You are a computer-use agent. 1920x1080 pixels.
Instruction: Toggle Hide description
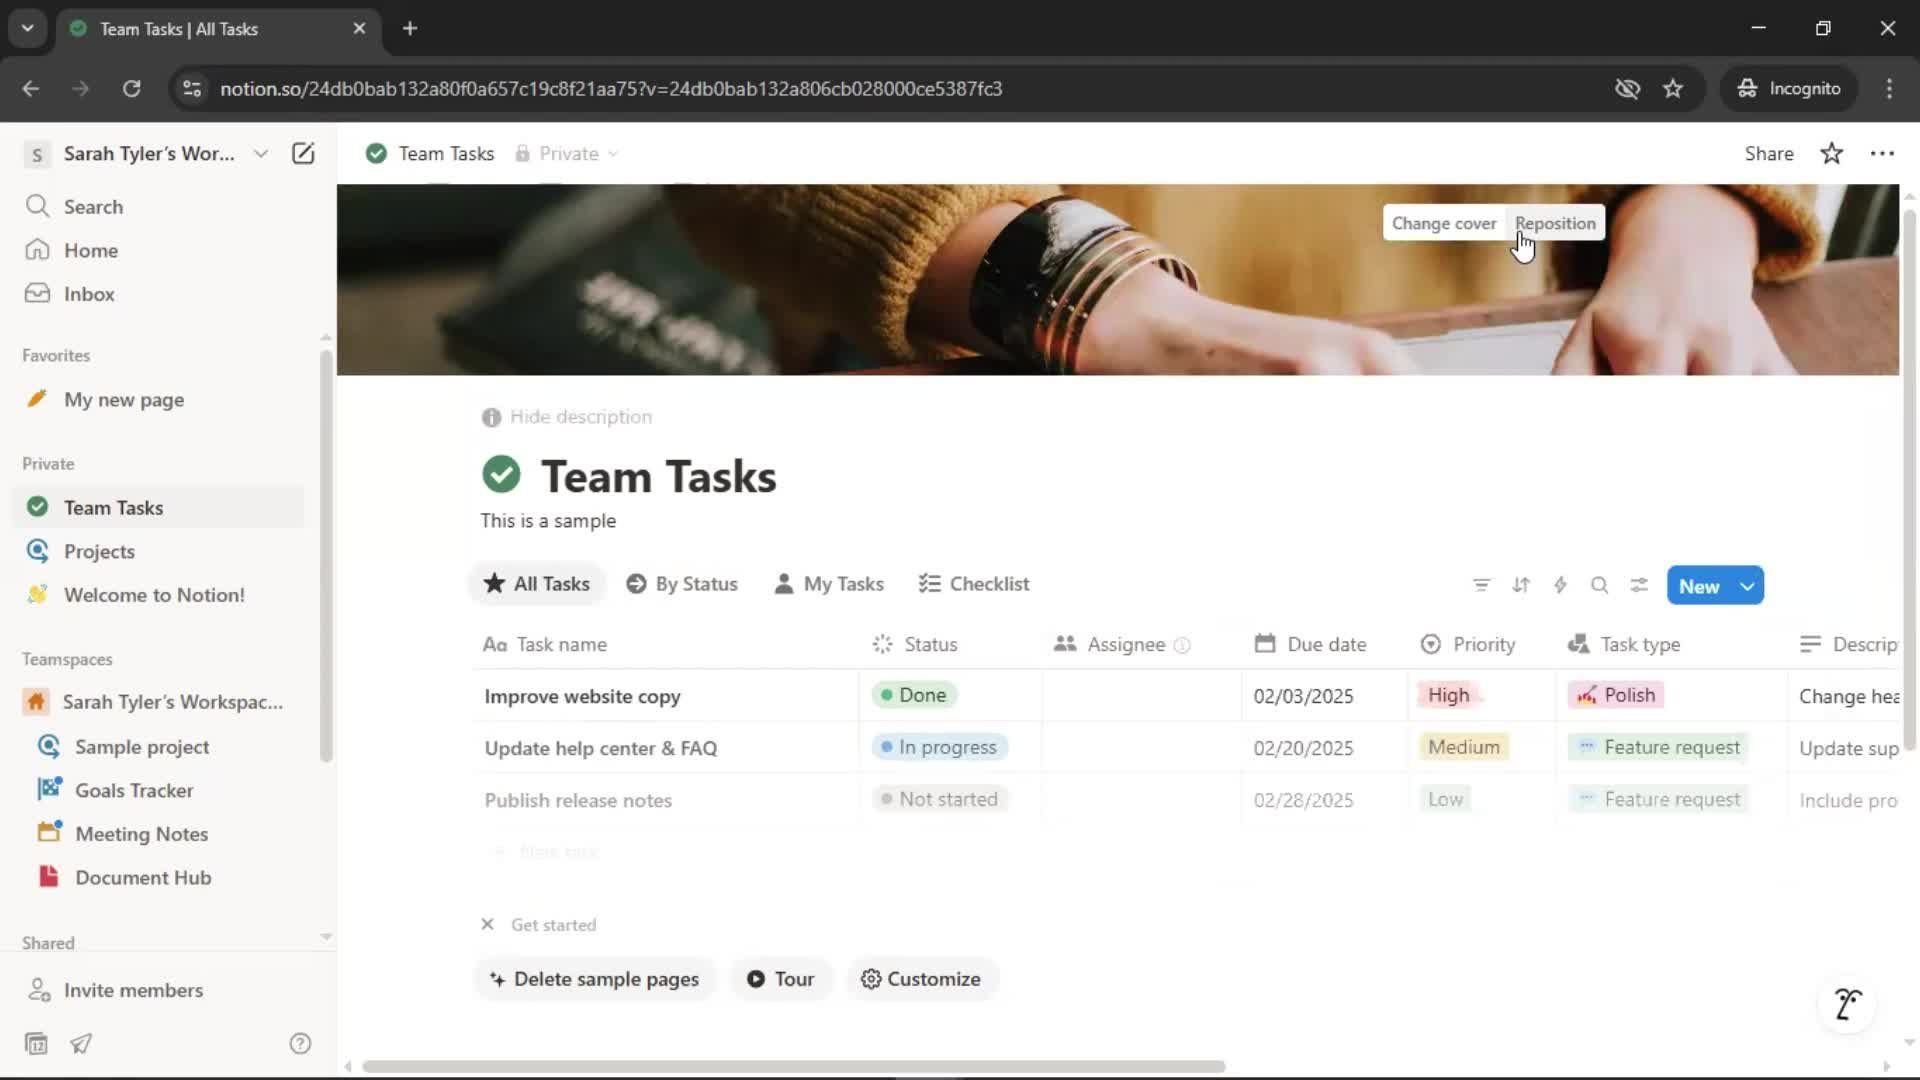(x=567, y=417)
